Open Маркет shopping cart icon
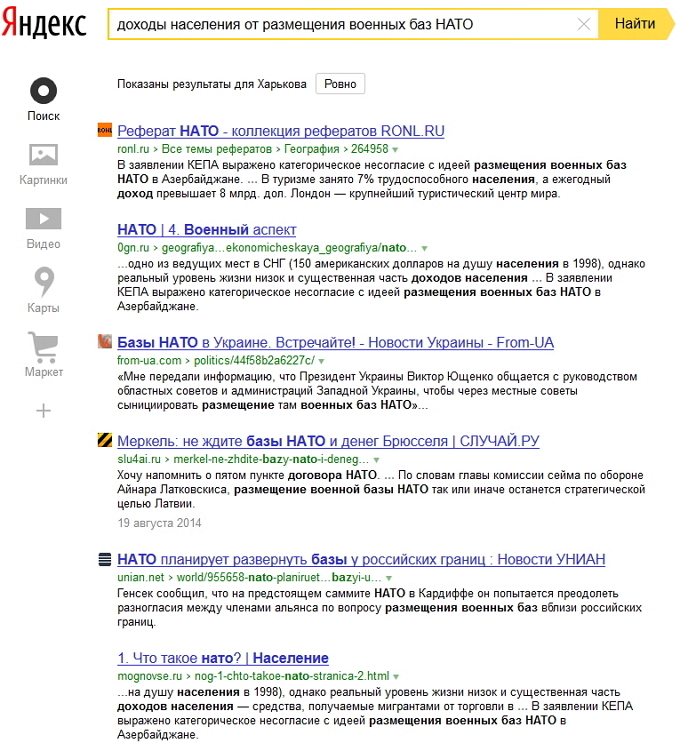 point(44,347)
